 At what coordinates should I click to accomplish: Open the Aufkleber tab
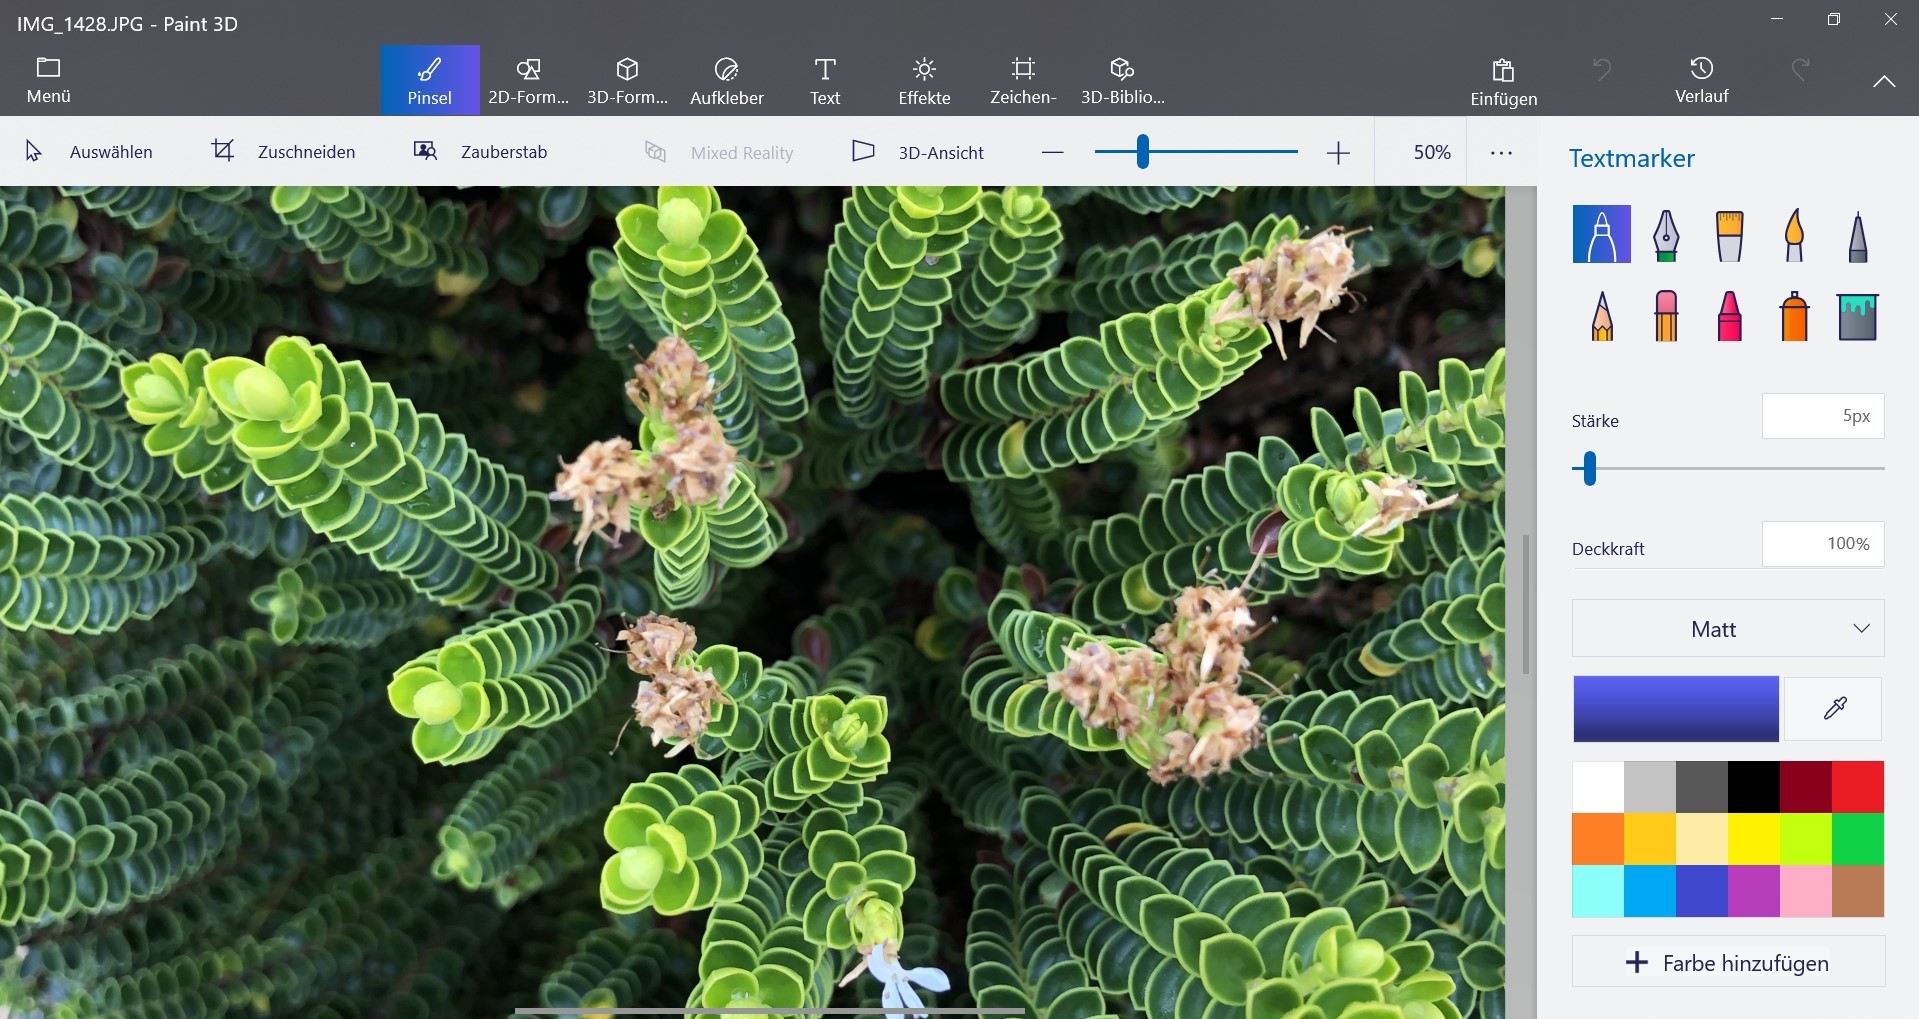[x=727, y=80]
